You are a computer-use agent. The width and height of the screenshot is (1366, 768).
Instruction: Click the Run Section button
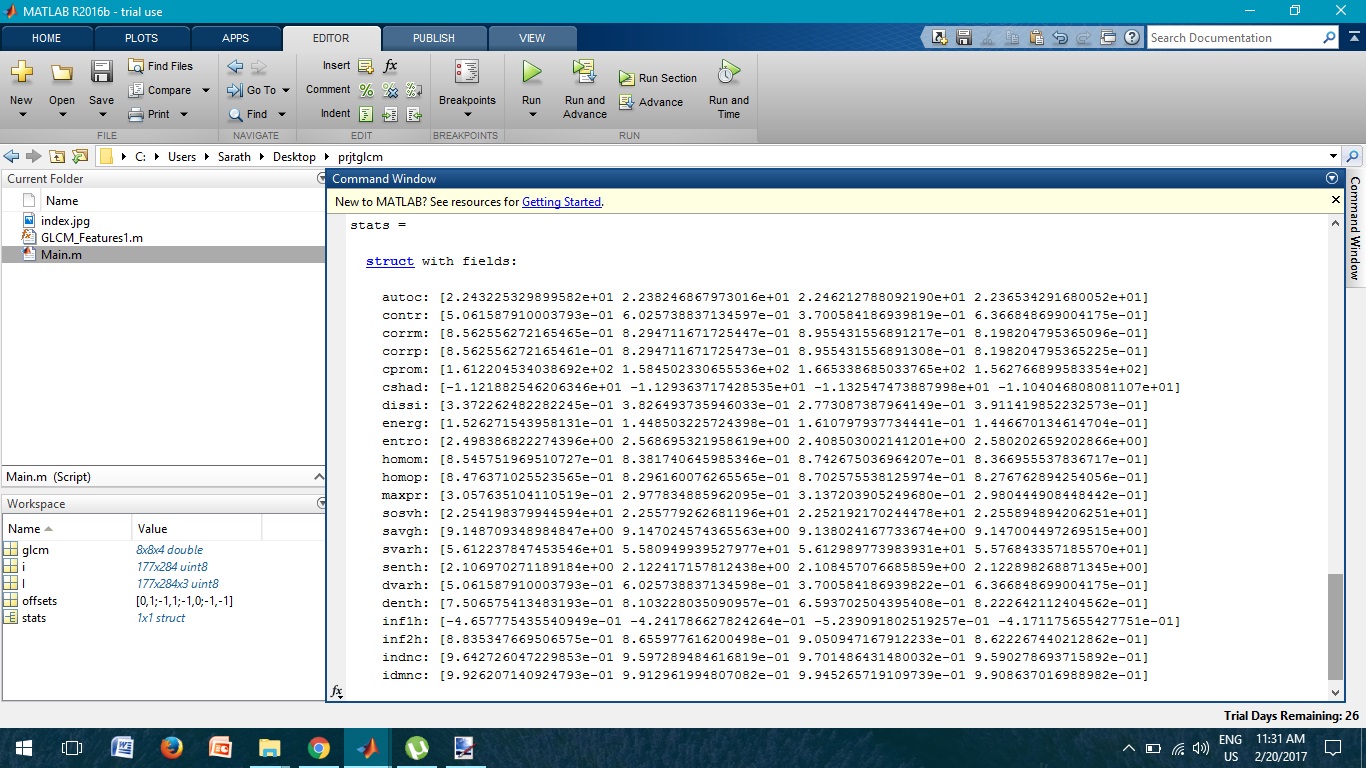tap(658, 76)
